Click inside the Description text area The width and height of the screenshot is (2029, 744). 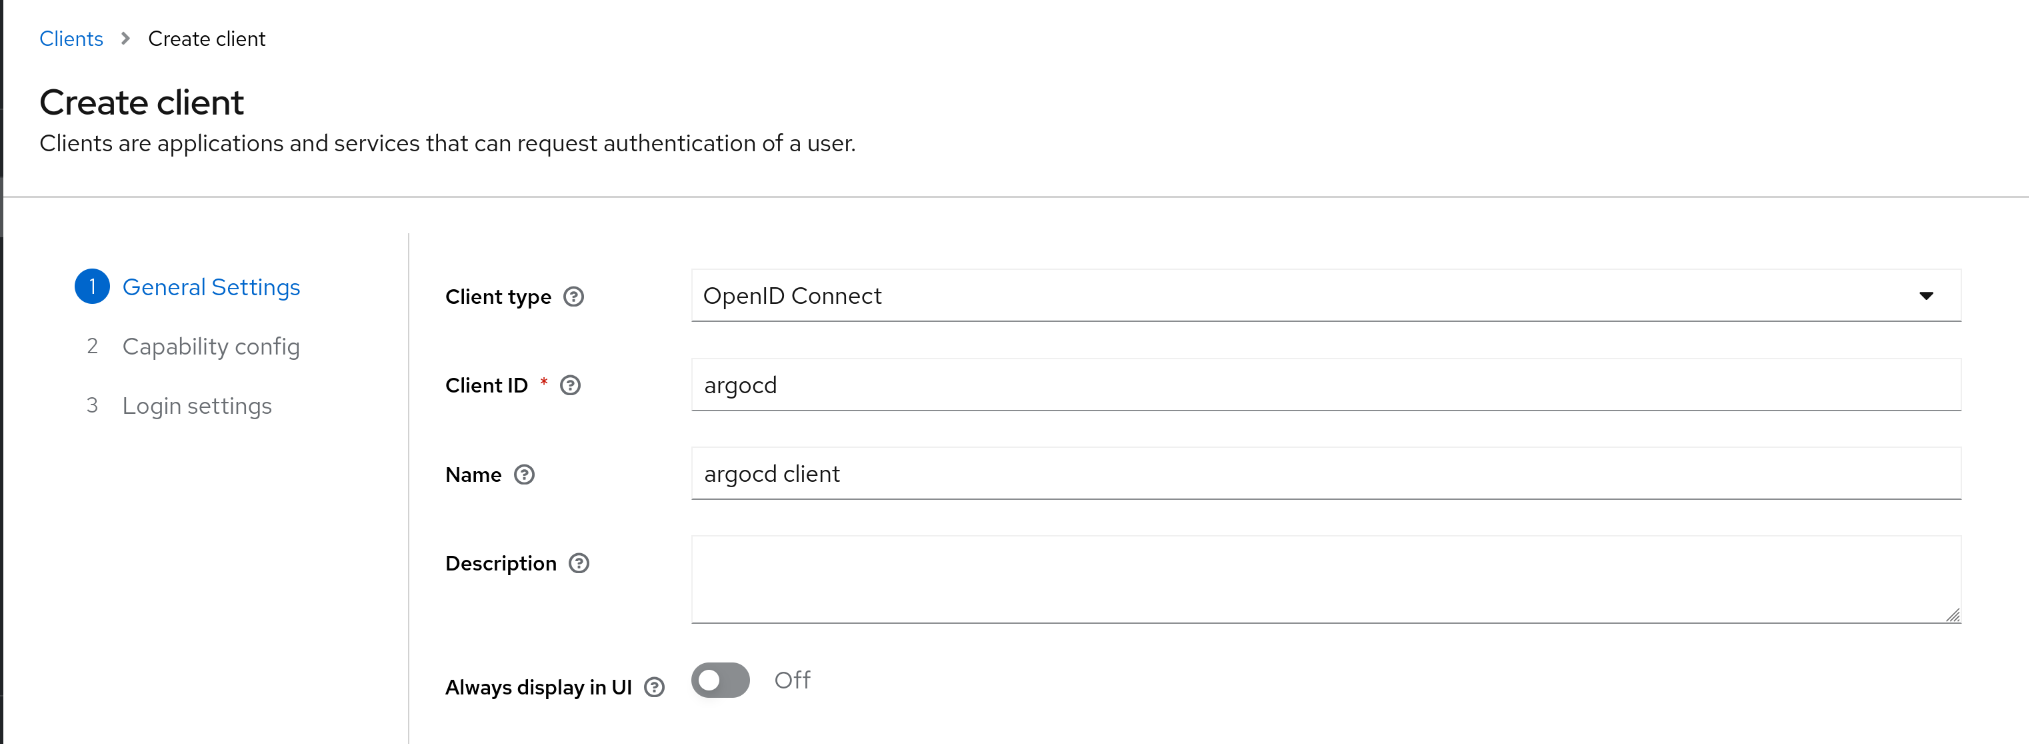coord(1324,579)
